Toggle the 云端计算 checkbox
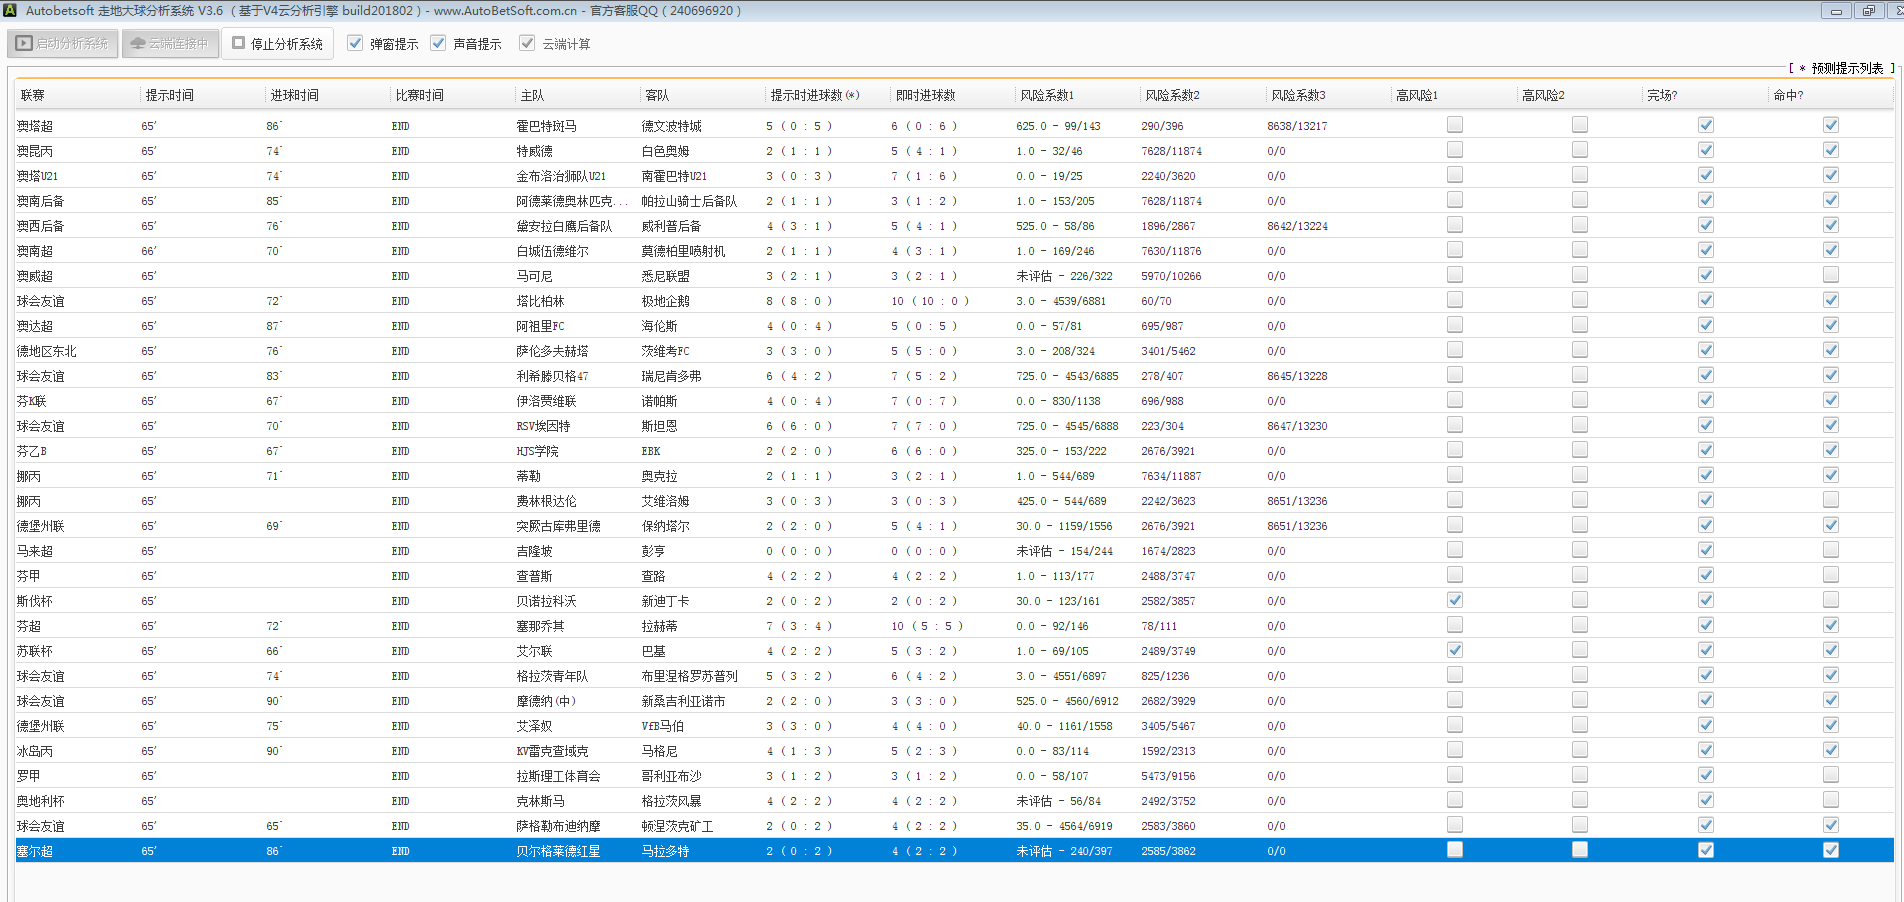 point(527,43)
